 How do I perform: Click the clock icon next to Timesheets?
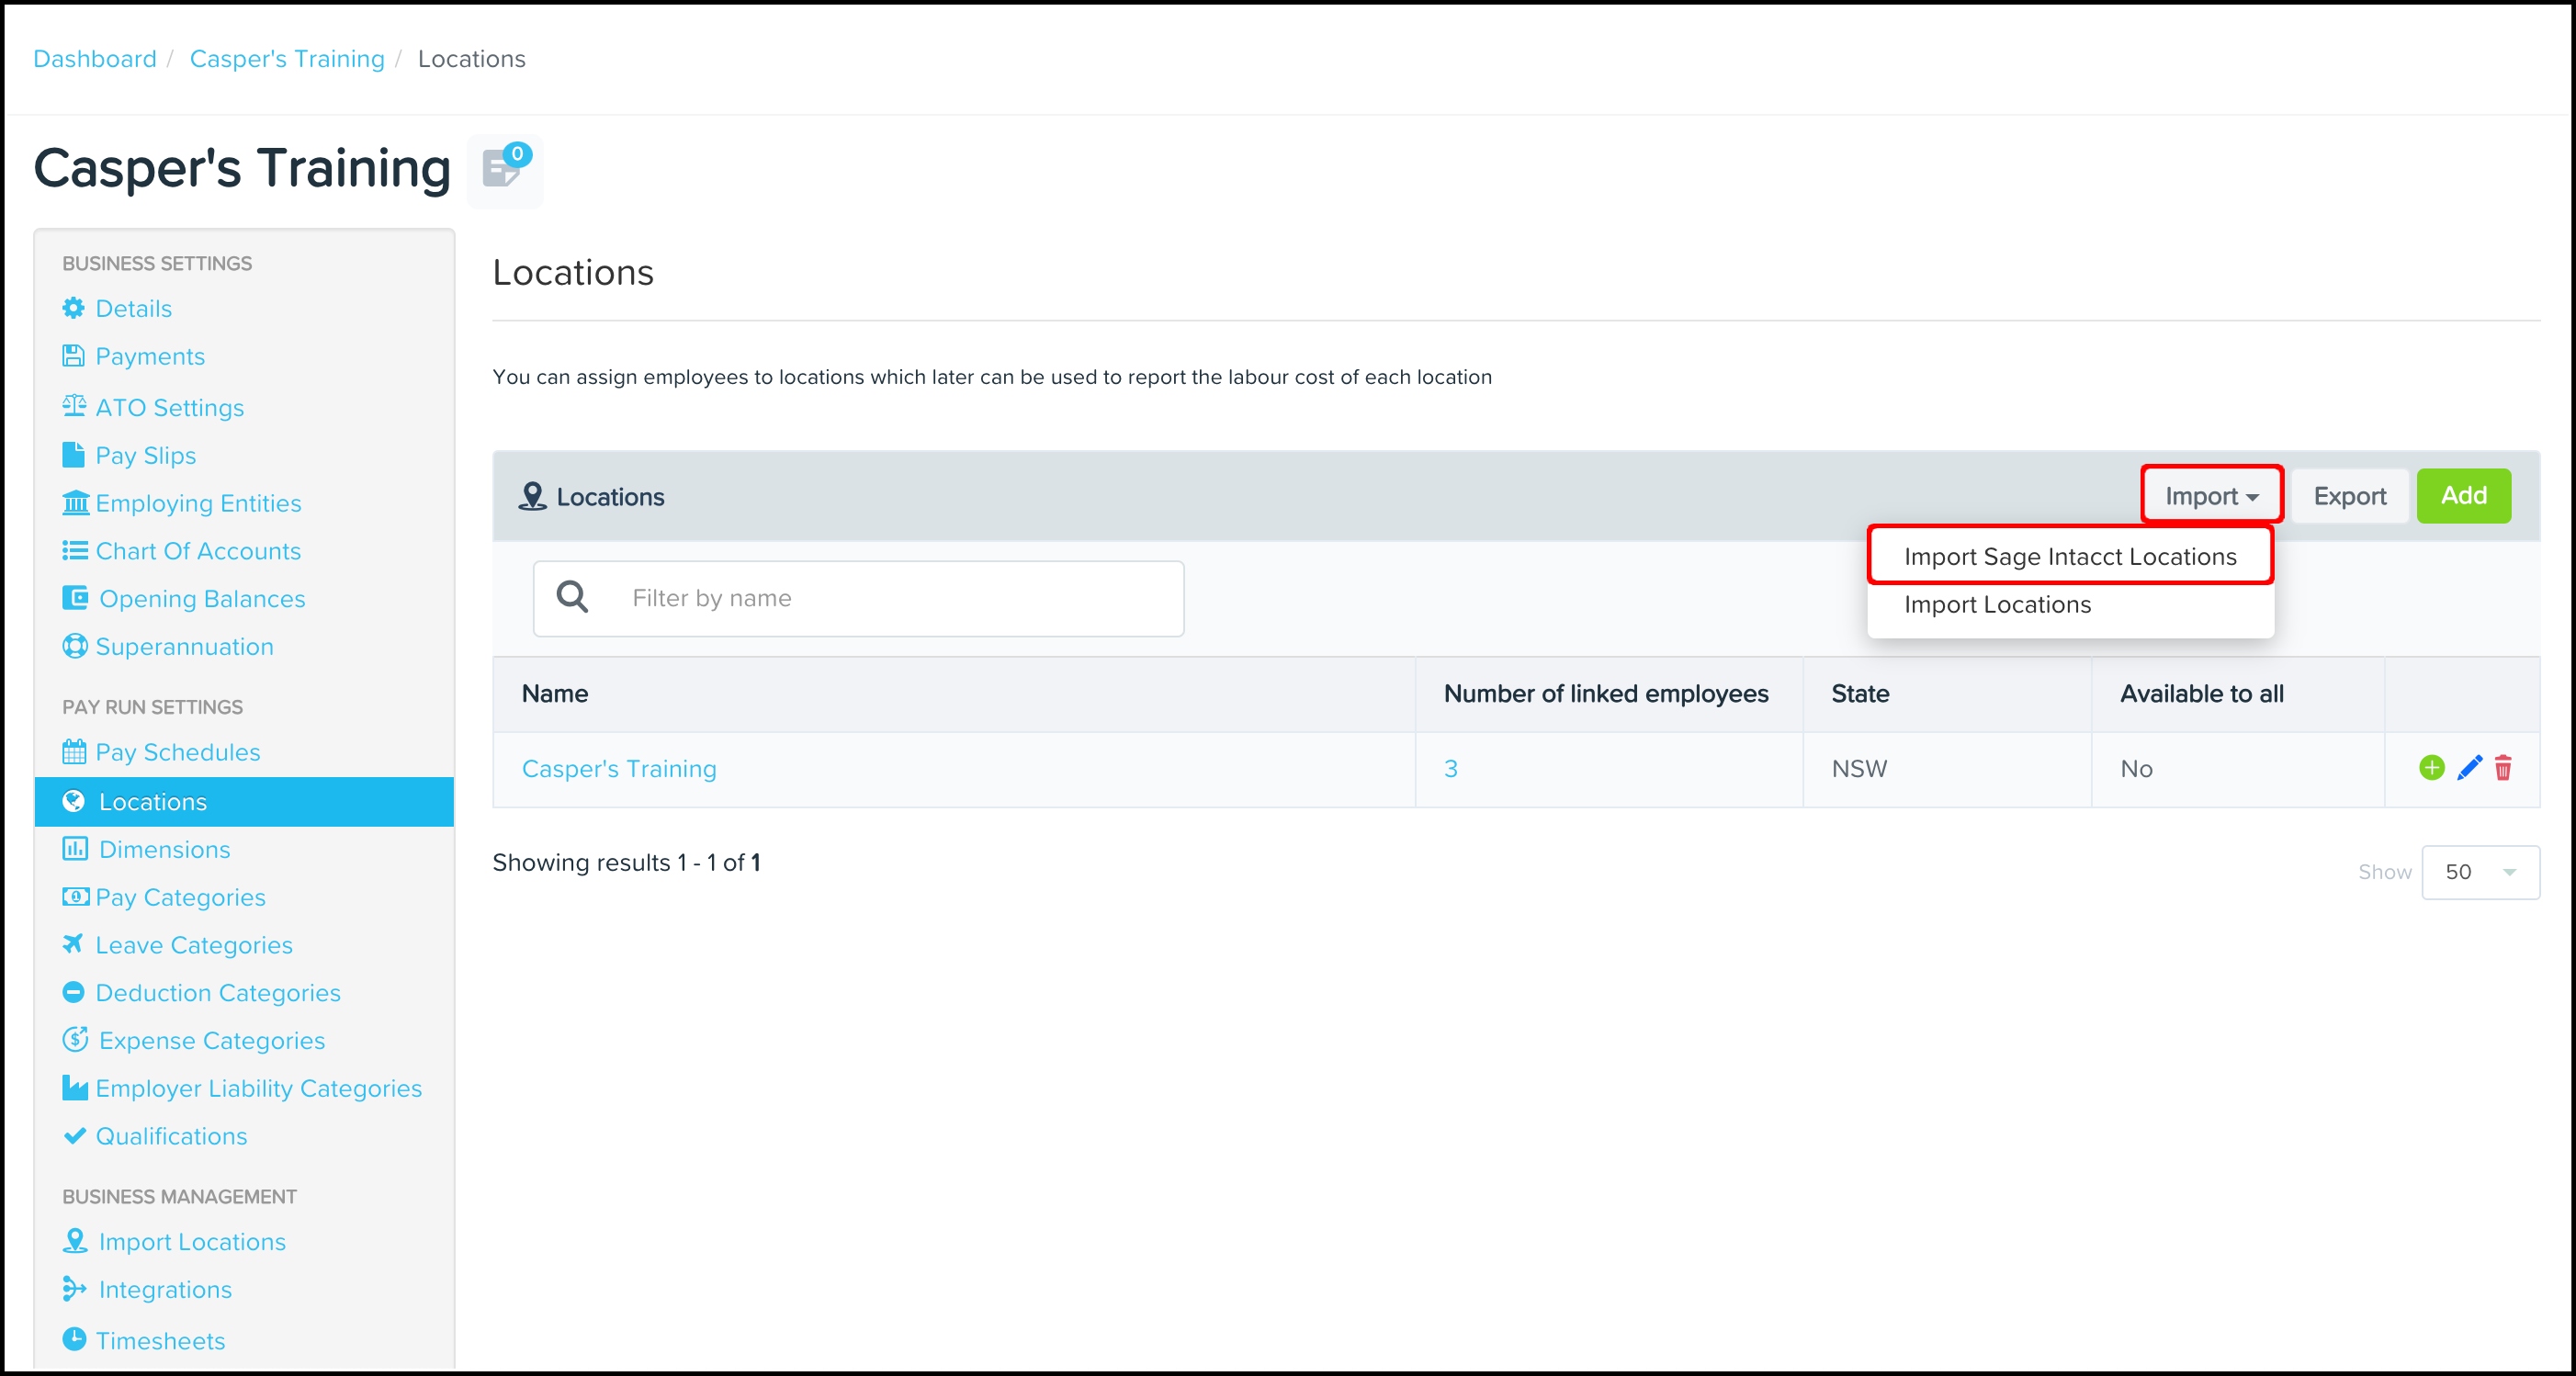click(74, 1339)
